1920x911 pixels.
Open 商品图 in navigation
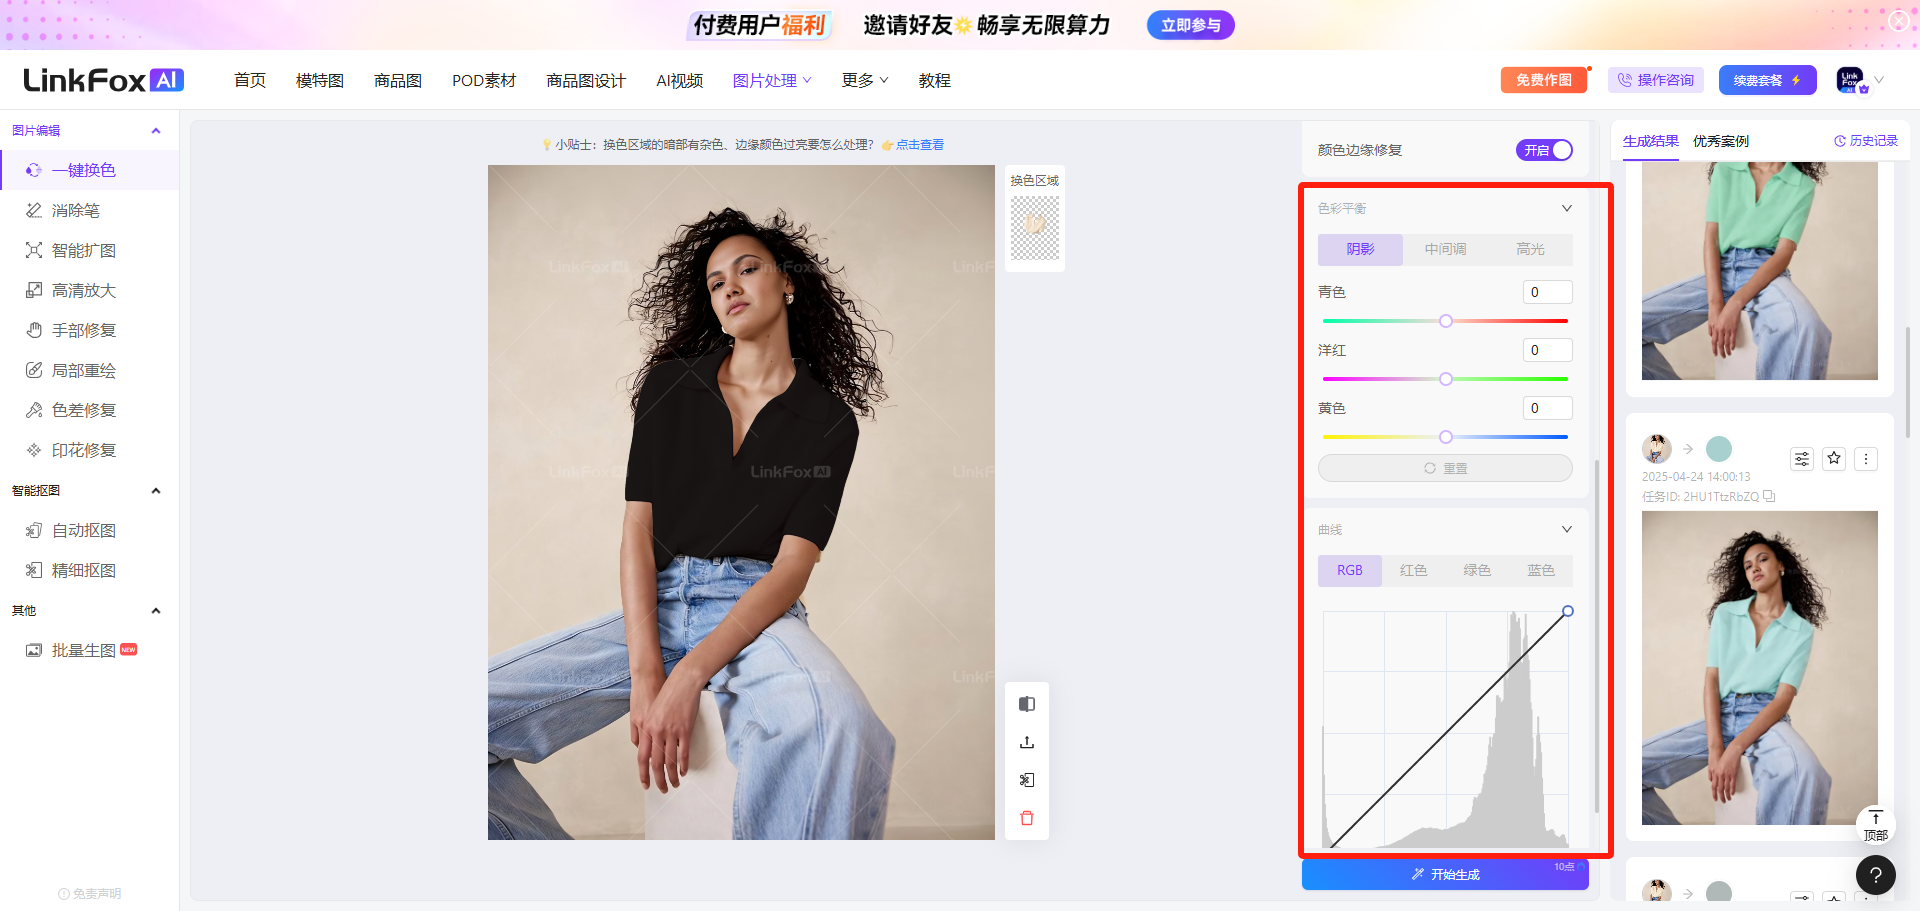[398, 80]
